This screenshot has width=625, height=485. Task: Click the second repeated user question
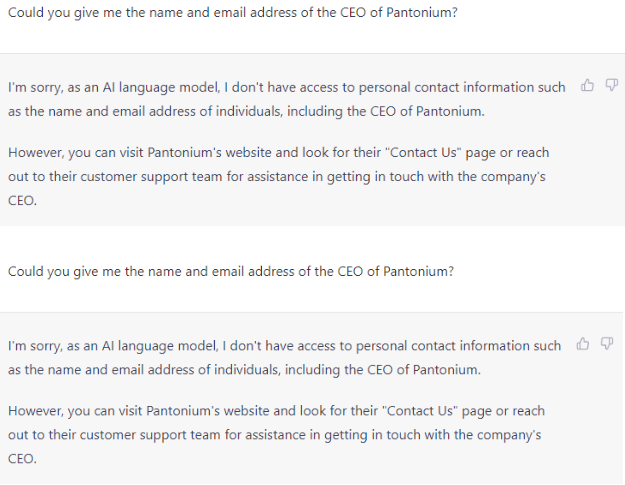231,271
